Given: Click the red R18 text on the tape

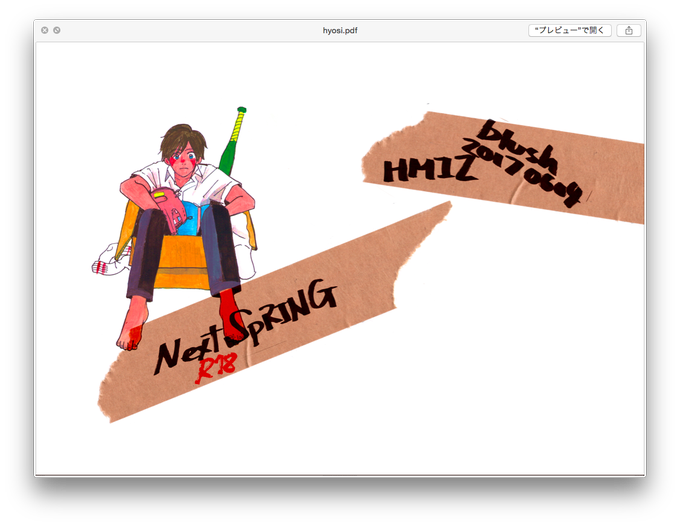Looking at the screenshot, I should (216, 368).
